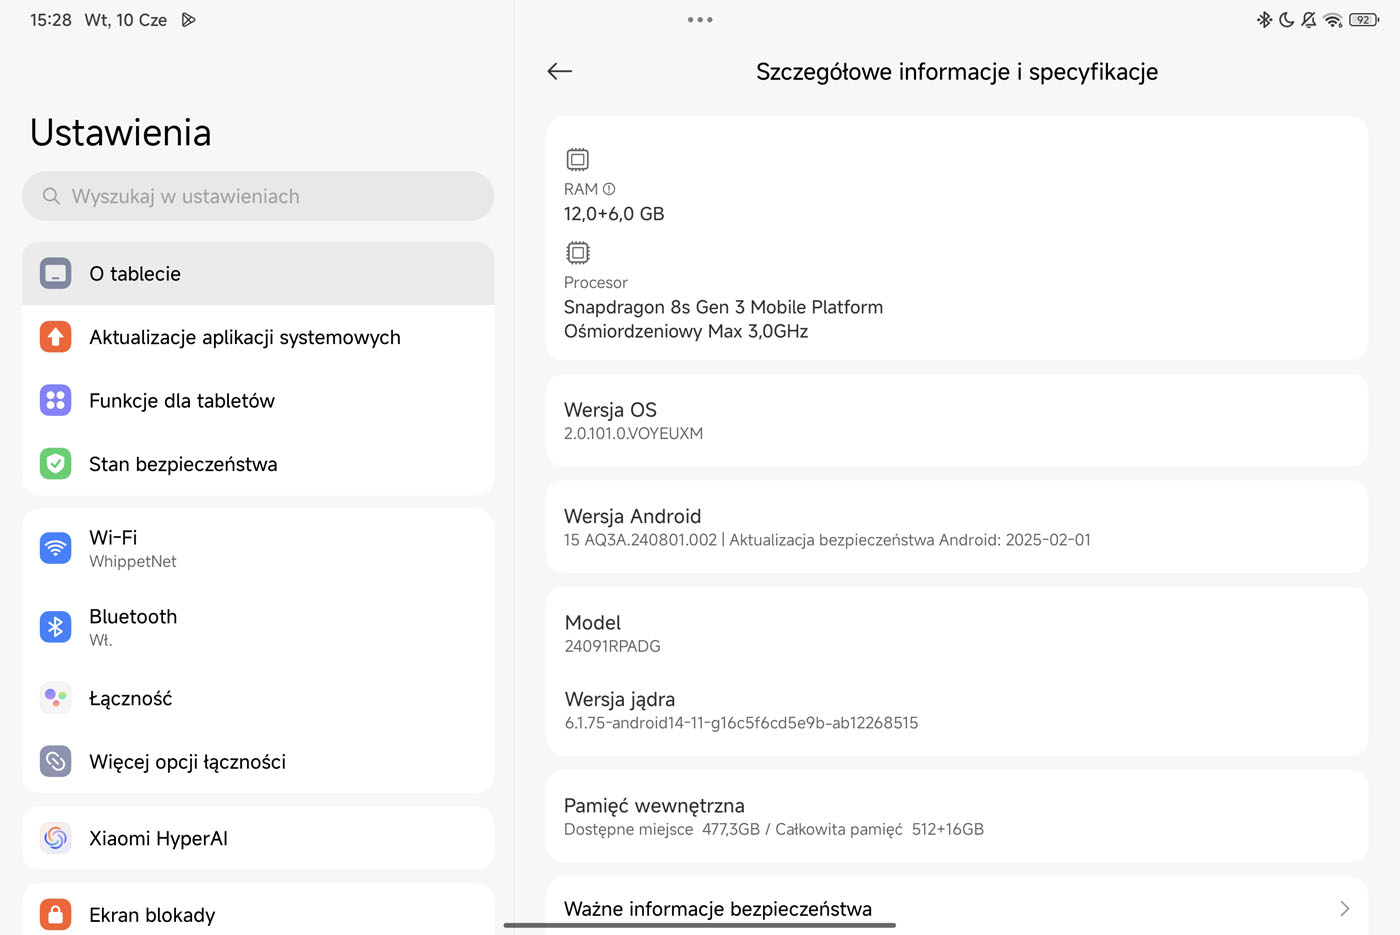The image size is (1400, 935).
Task: Tap the Szczegółowe informacje i specyfikacje title
Action: point(957,72)
